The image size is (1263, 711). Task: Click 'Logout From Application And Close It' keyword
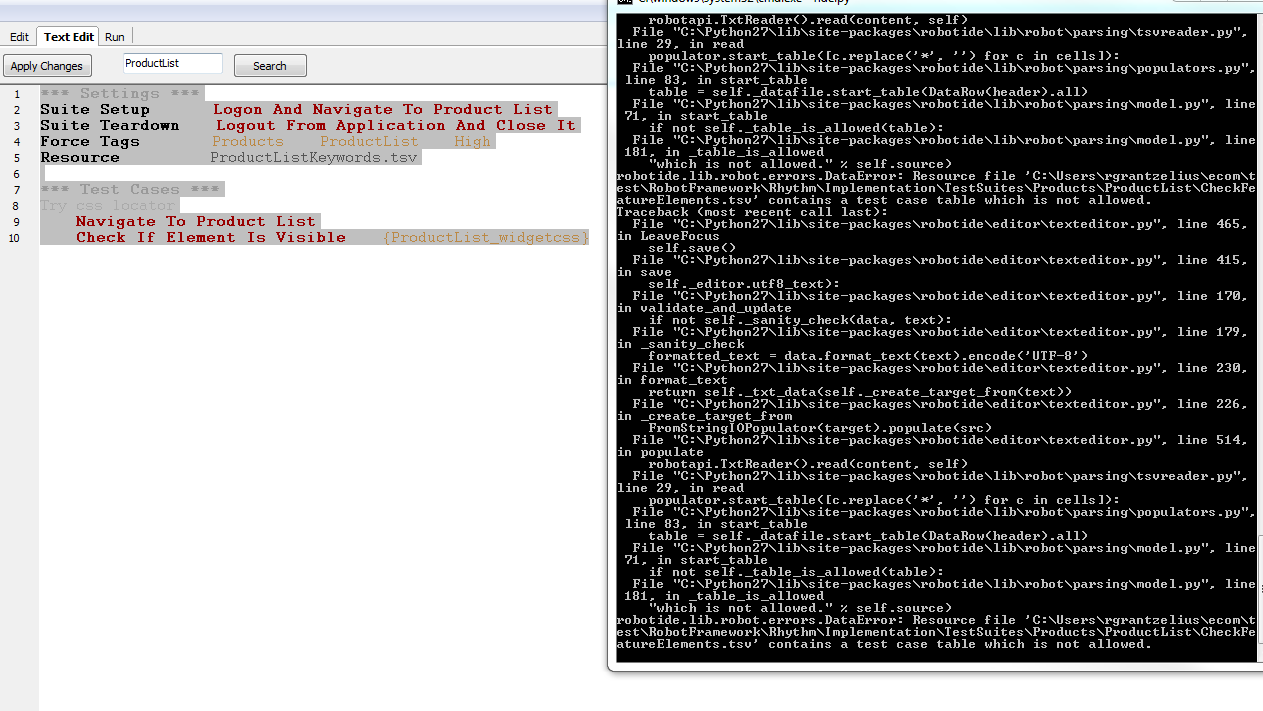click(x=396, y=126)
